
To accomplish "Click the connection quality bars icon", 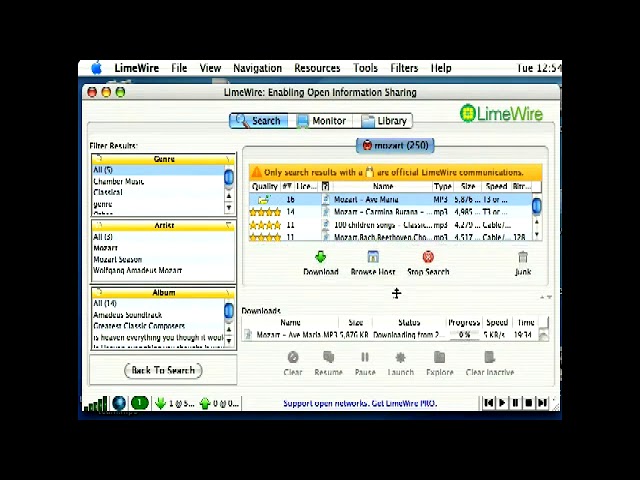I will [x=96, y=404].
